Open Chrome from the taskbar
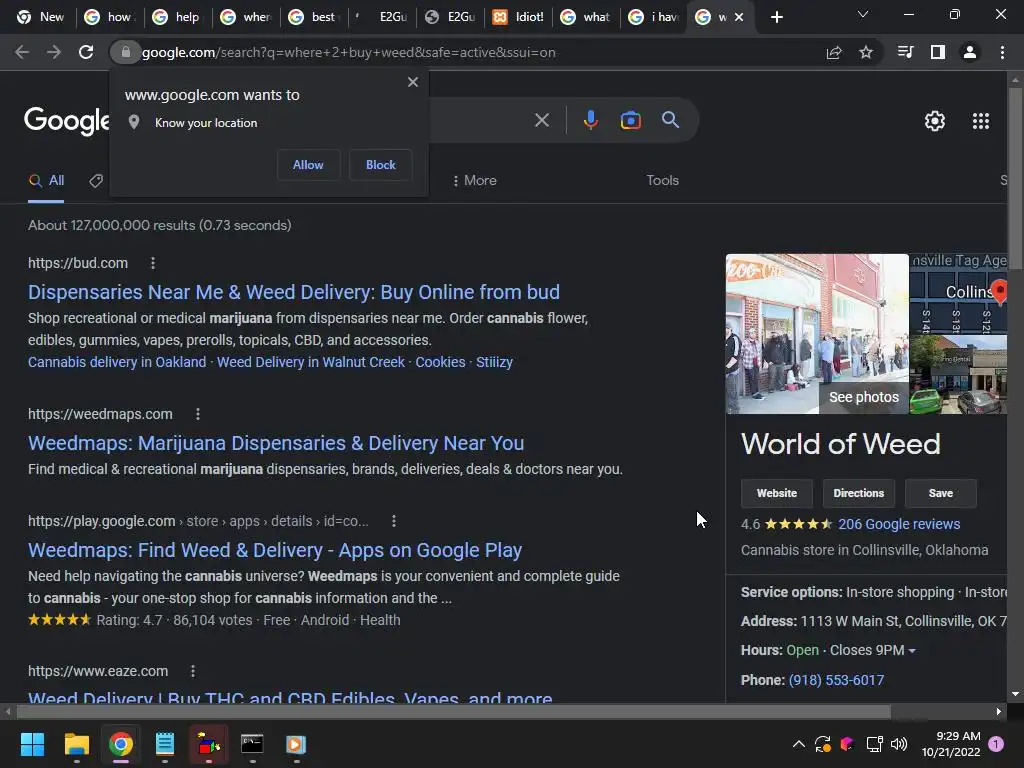 [x=121, y=744]
